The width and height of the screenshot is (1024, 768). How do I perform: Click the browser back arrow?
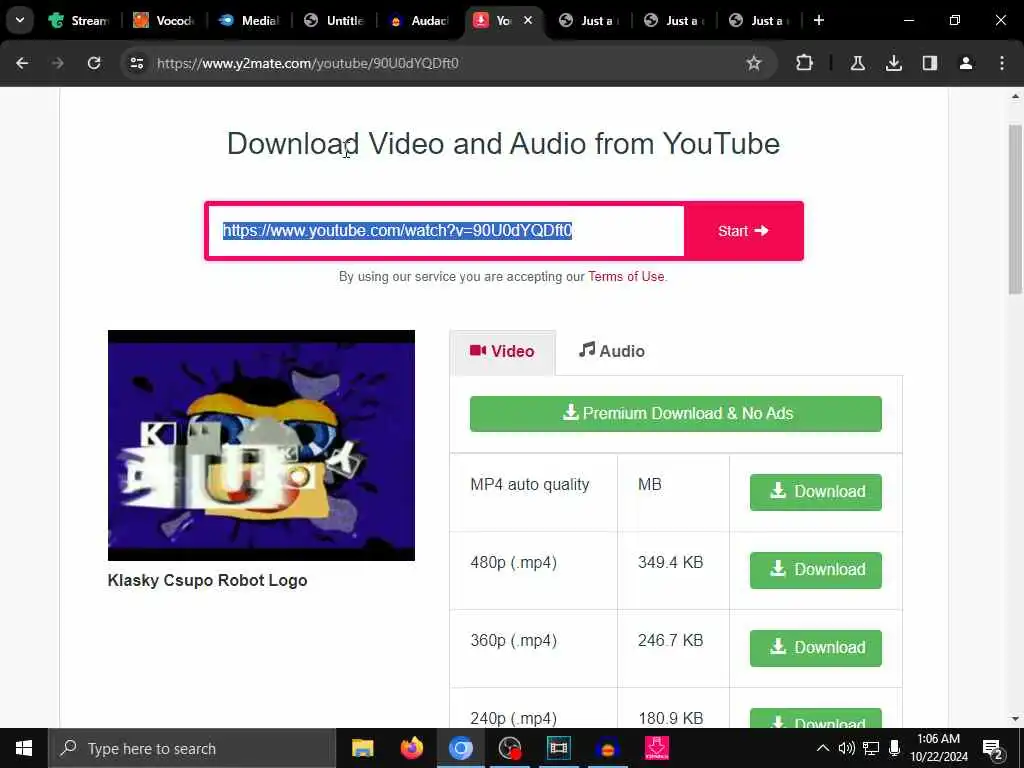[22, 63]
